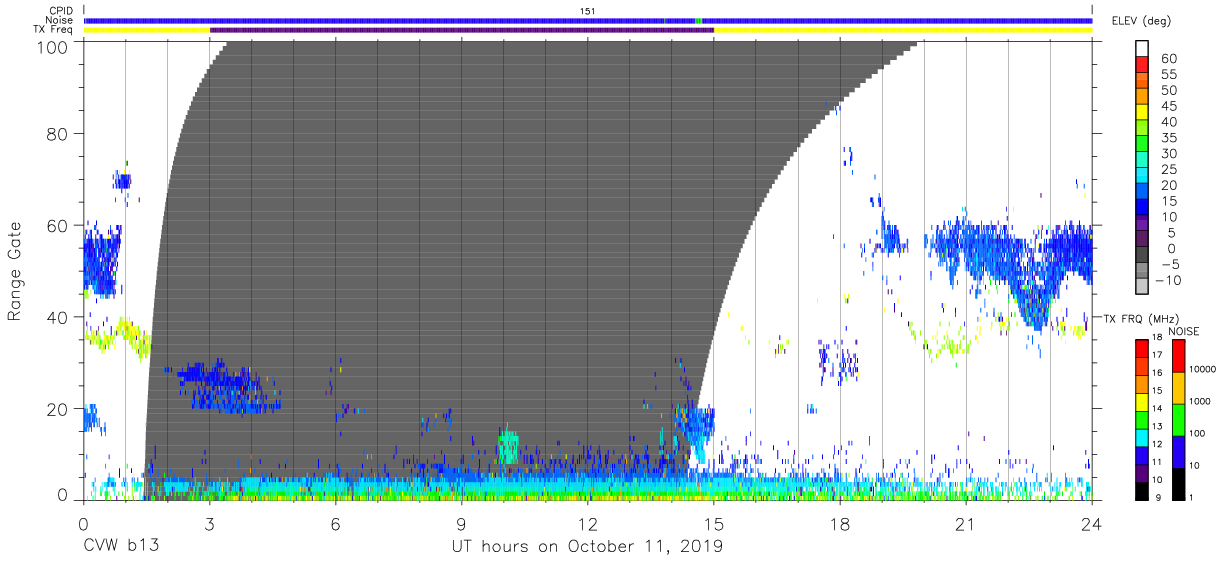Click the 100 label on the NOISE colorbar
1228x567 pixels.
click(x=1198, y=433)
